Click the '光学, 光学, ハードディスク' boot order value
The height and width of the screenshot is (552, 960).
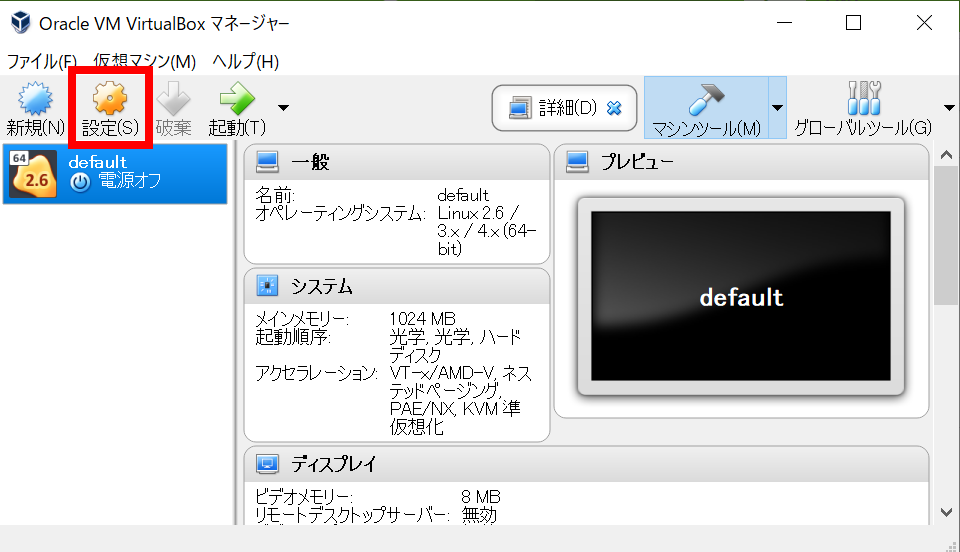[456, 346]
